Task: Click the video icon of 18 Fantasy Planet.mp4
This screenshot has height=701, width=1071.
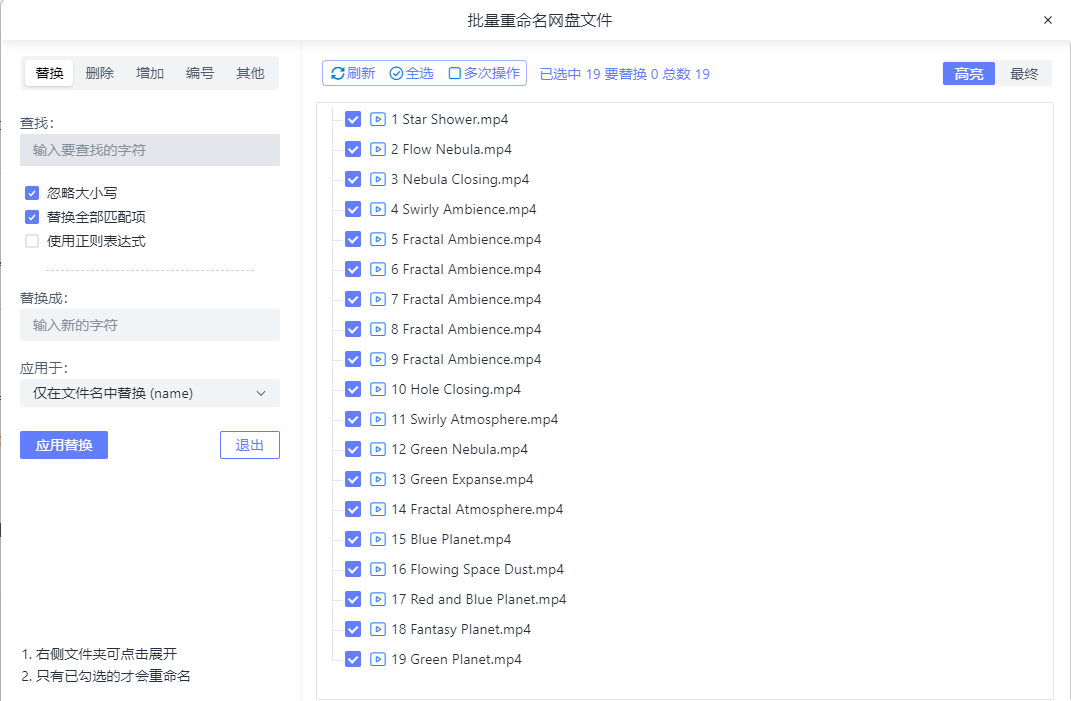Action: 378,630
